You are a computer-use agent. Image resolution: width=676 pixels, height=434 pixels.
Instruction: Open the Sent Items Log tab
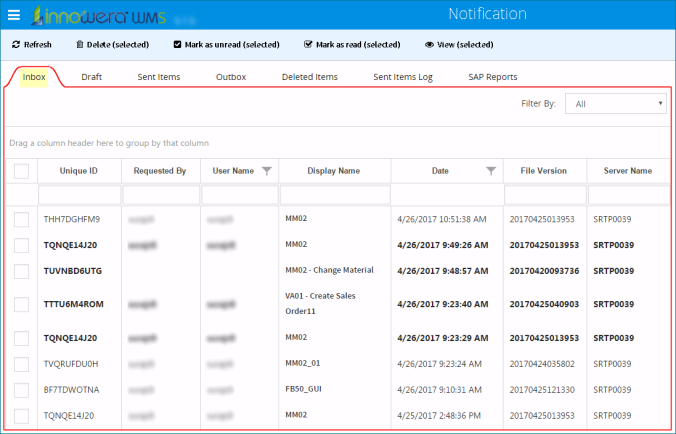click(x=403, y=77)
